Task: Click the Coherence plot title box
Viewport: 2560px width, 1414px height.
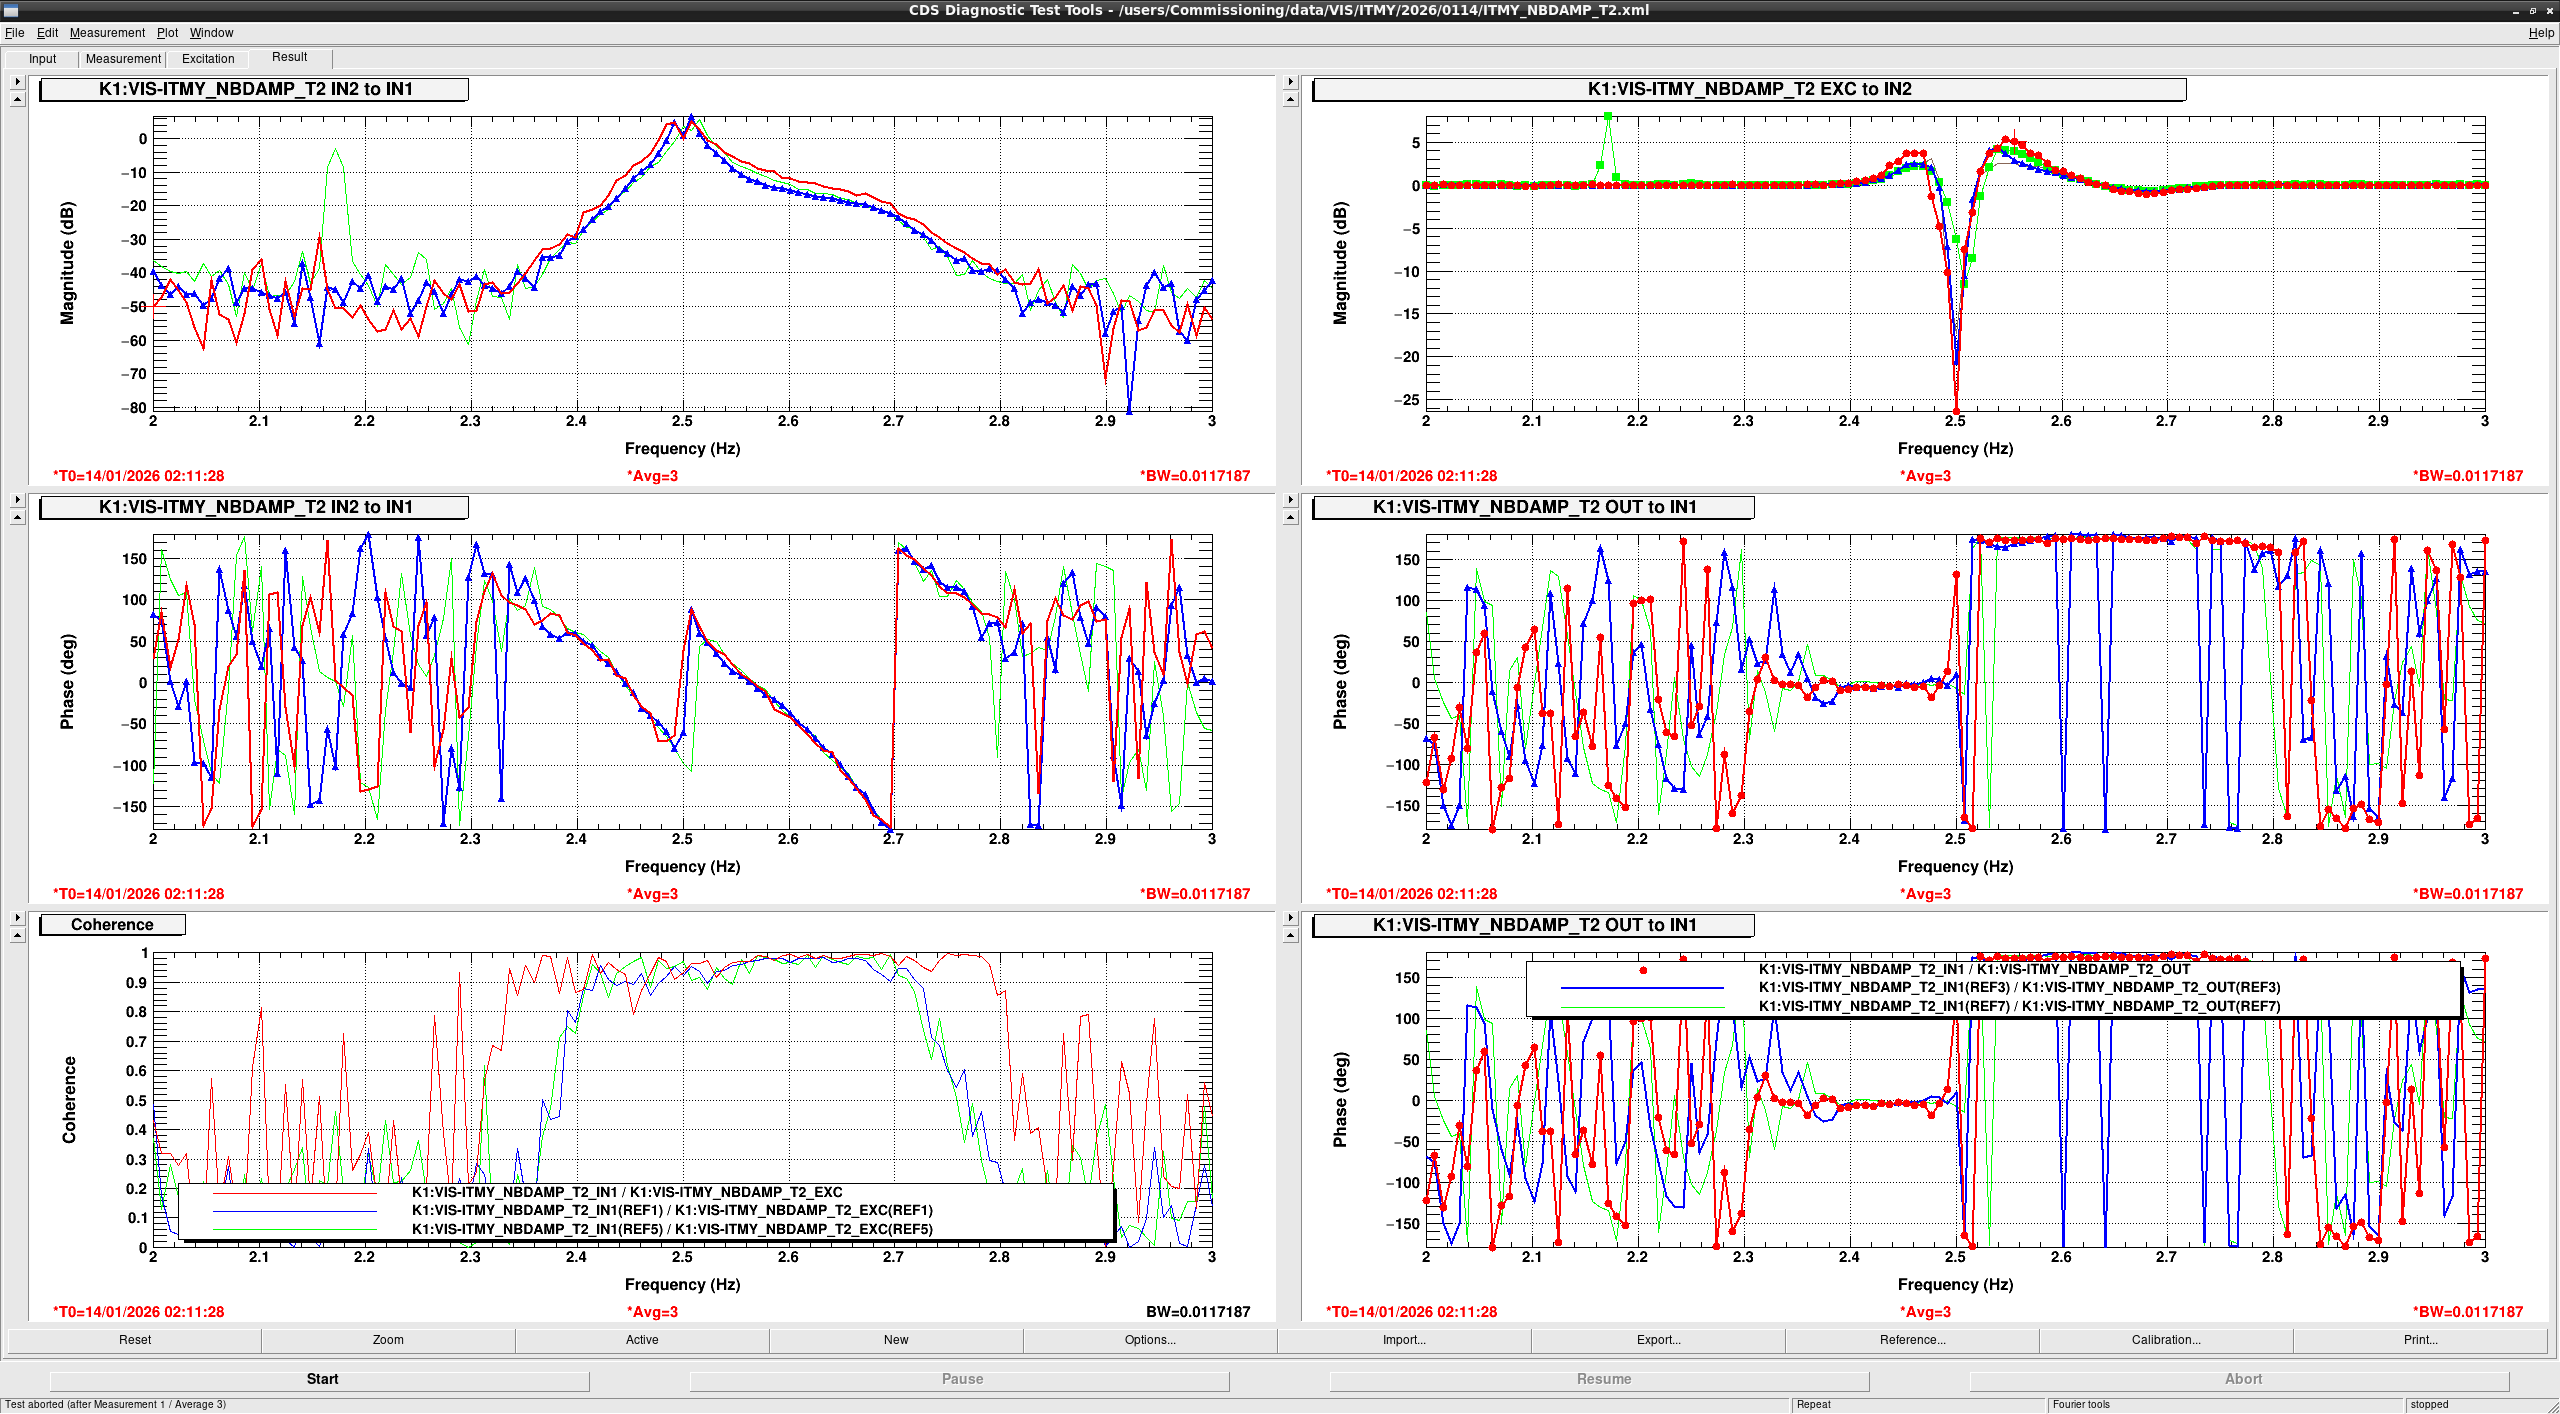Action: [x=112, y=925]
